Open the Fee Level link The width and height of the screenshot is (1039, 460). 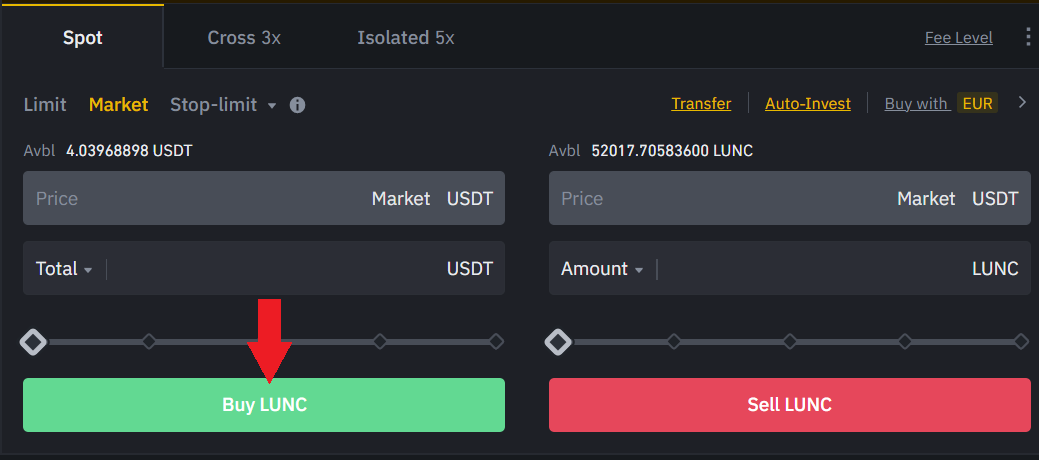958,38
